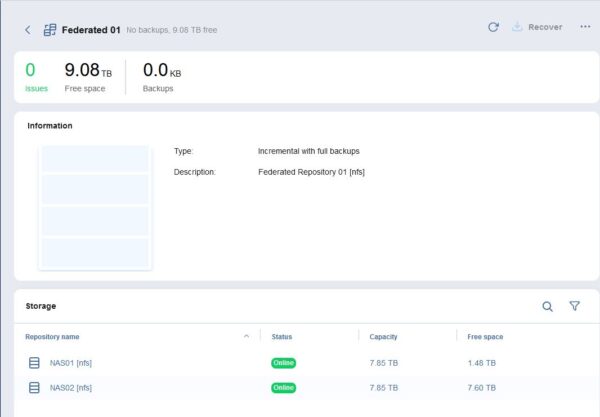Sort by Repository name column header
Image resolution: width=600 pixels, height=417 pixels.
52,337
